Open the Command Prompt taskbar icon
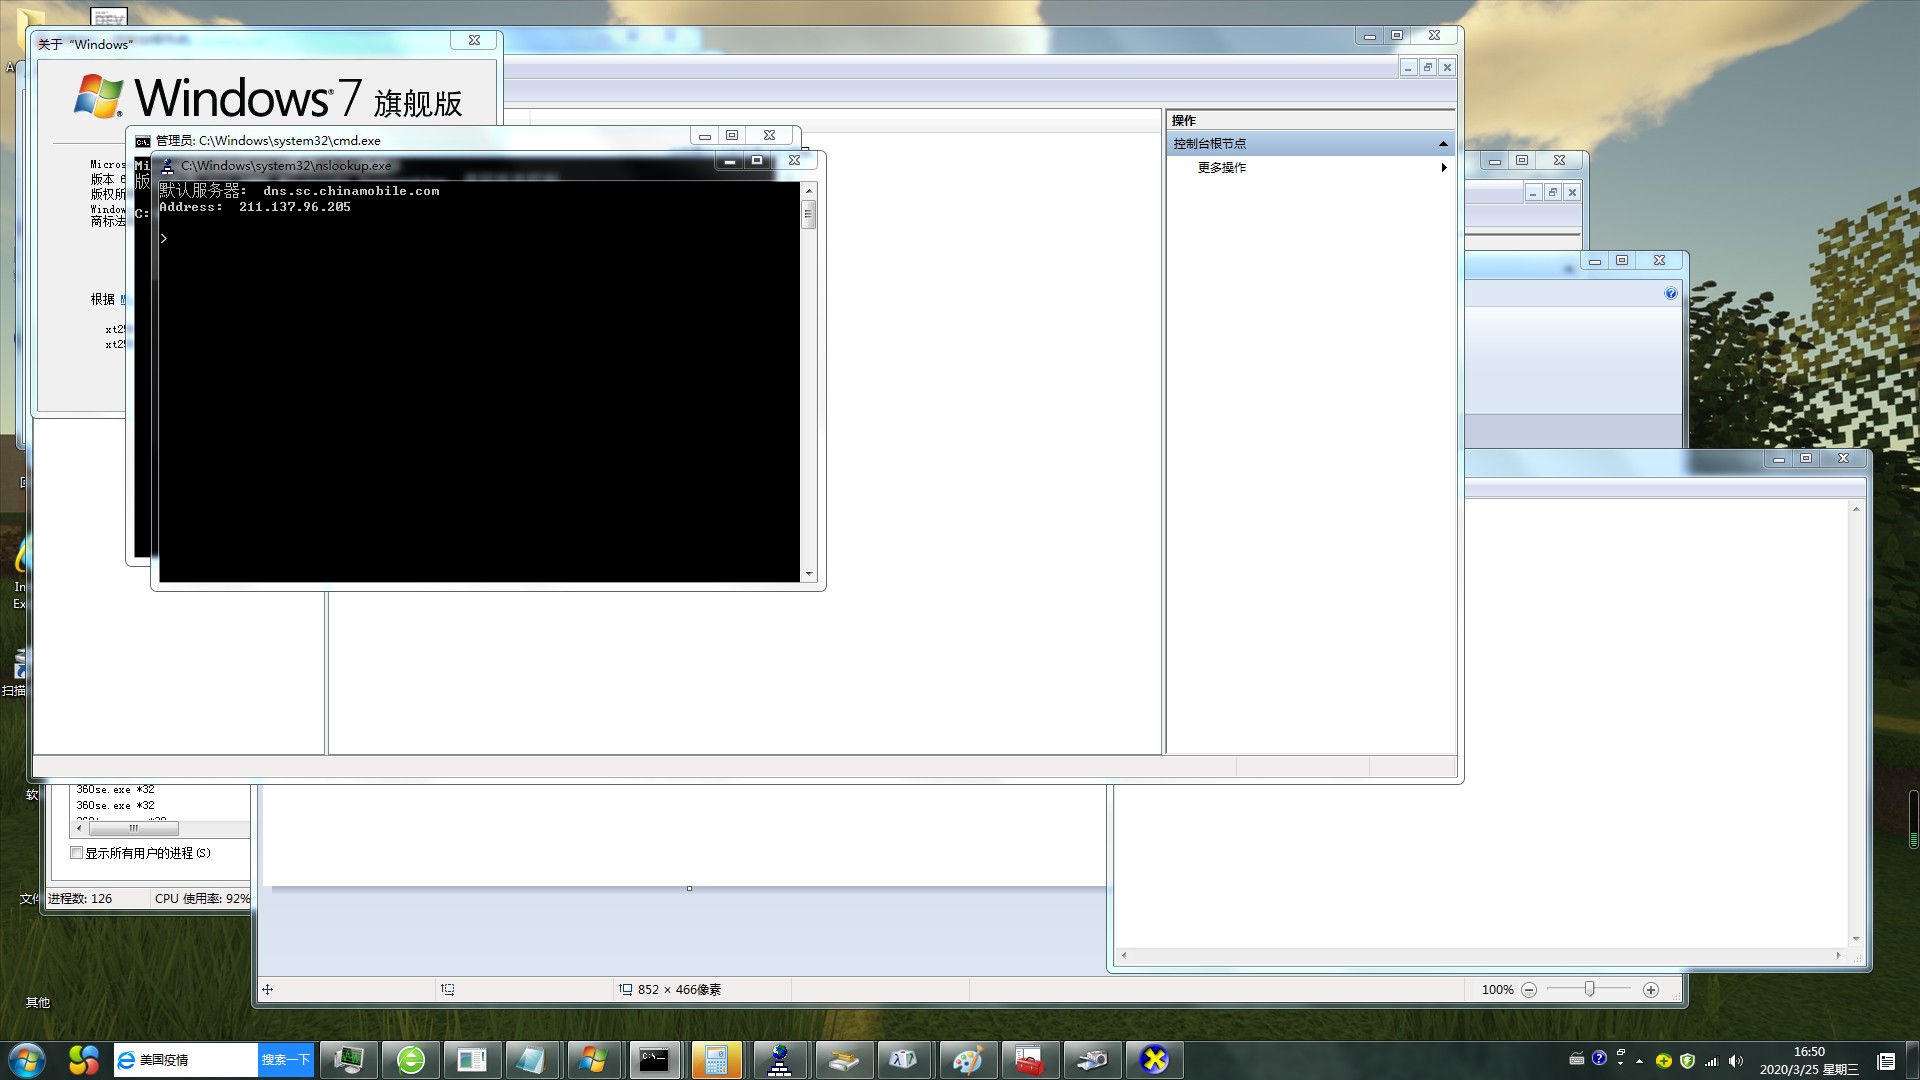 [654, 1060]
